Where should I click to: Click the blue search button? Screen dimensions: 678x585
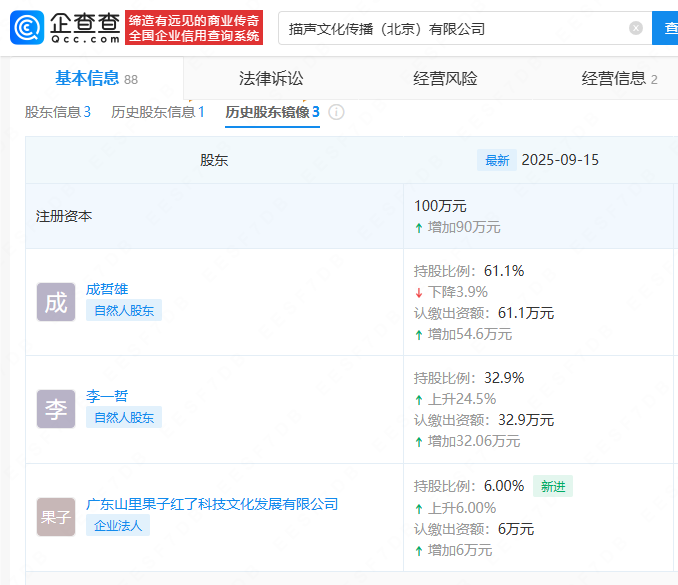pos(666,28)
